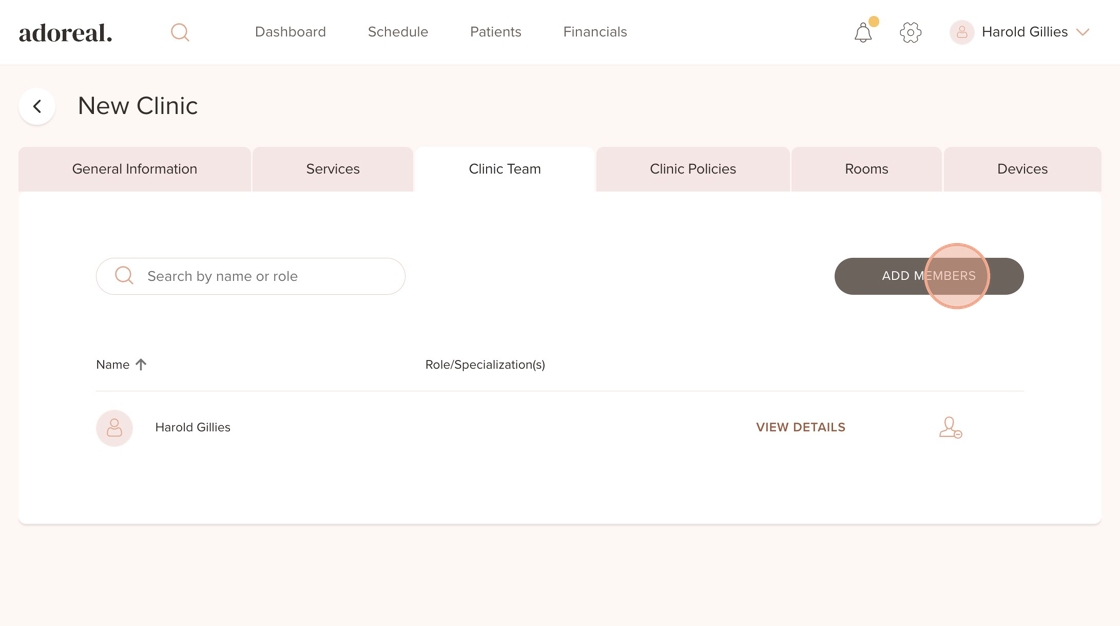Open the Dashboard menu
Image resolution: width=1120 pixels, height=626 pixels.
tap(290, 31)
